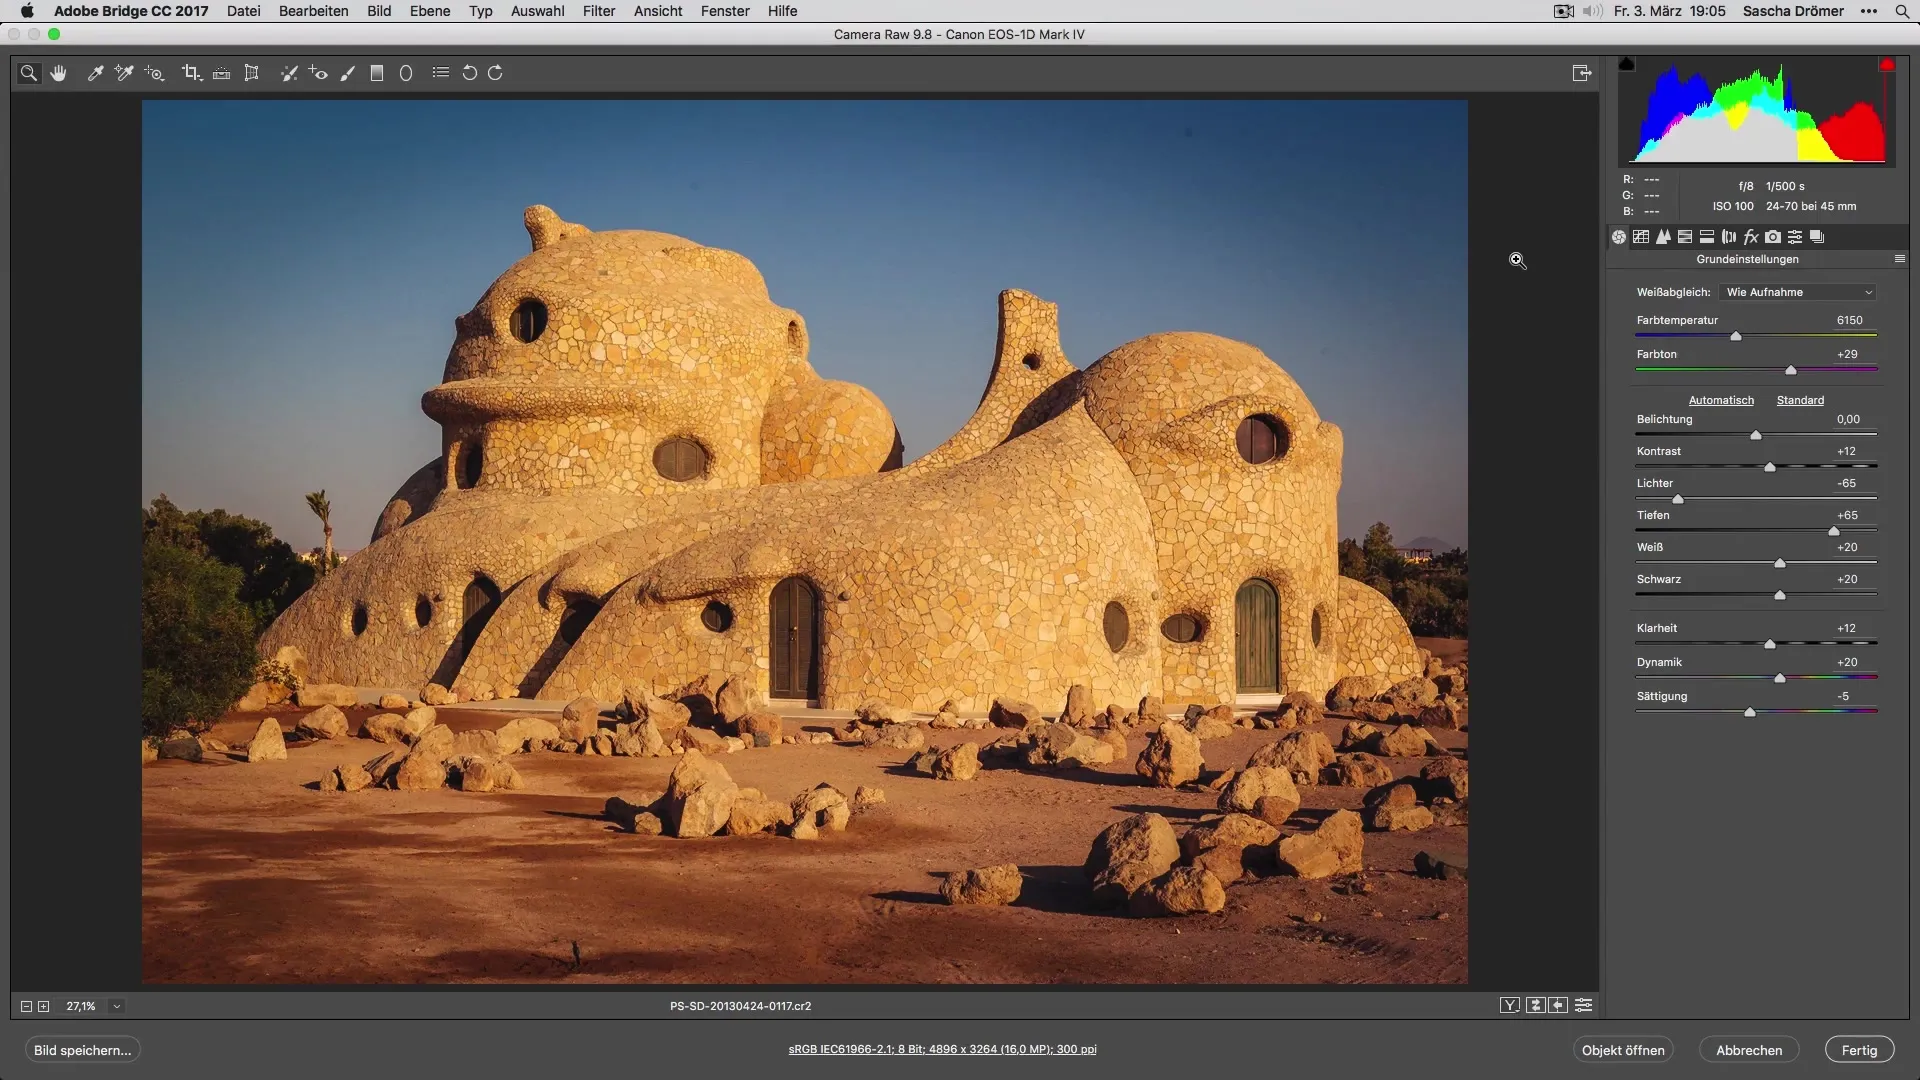Open the Camera Raw preferences dialog icon

(441, 73)
